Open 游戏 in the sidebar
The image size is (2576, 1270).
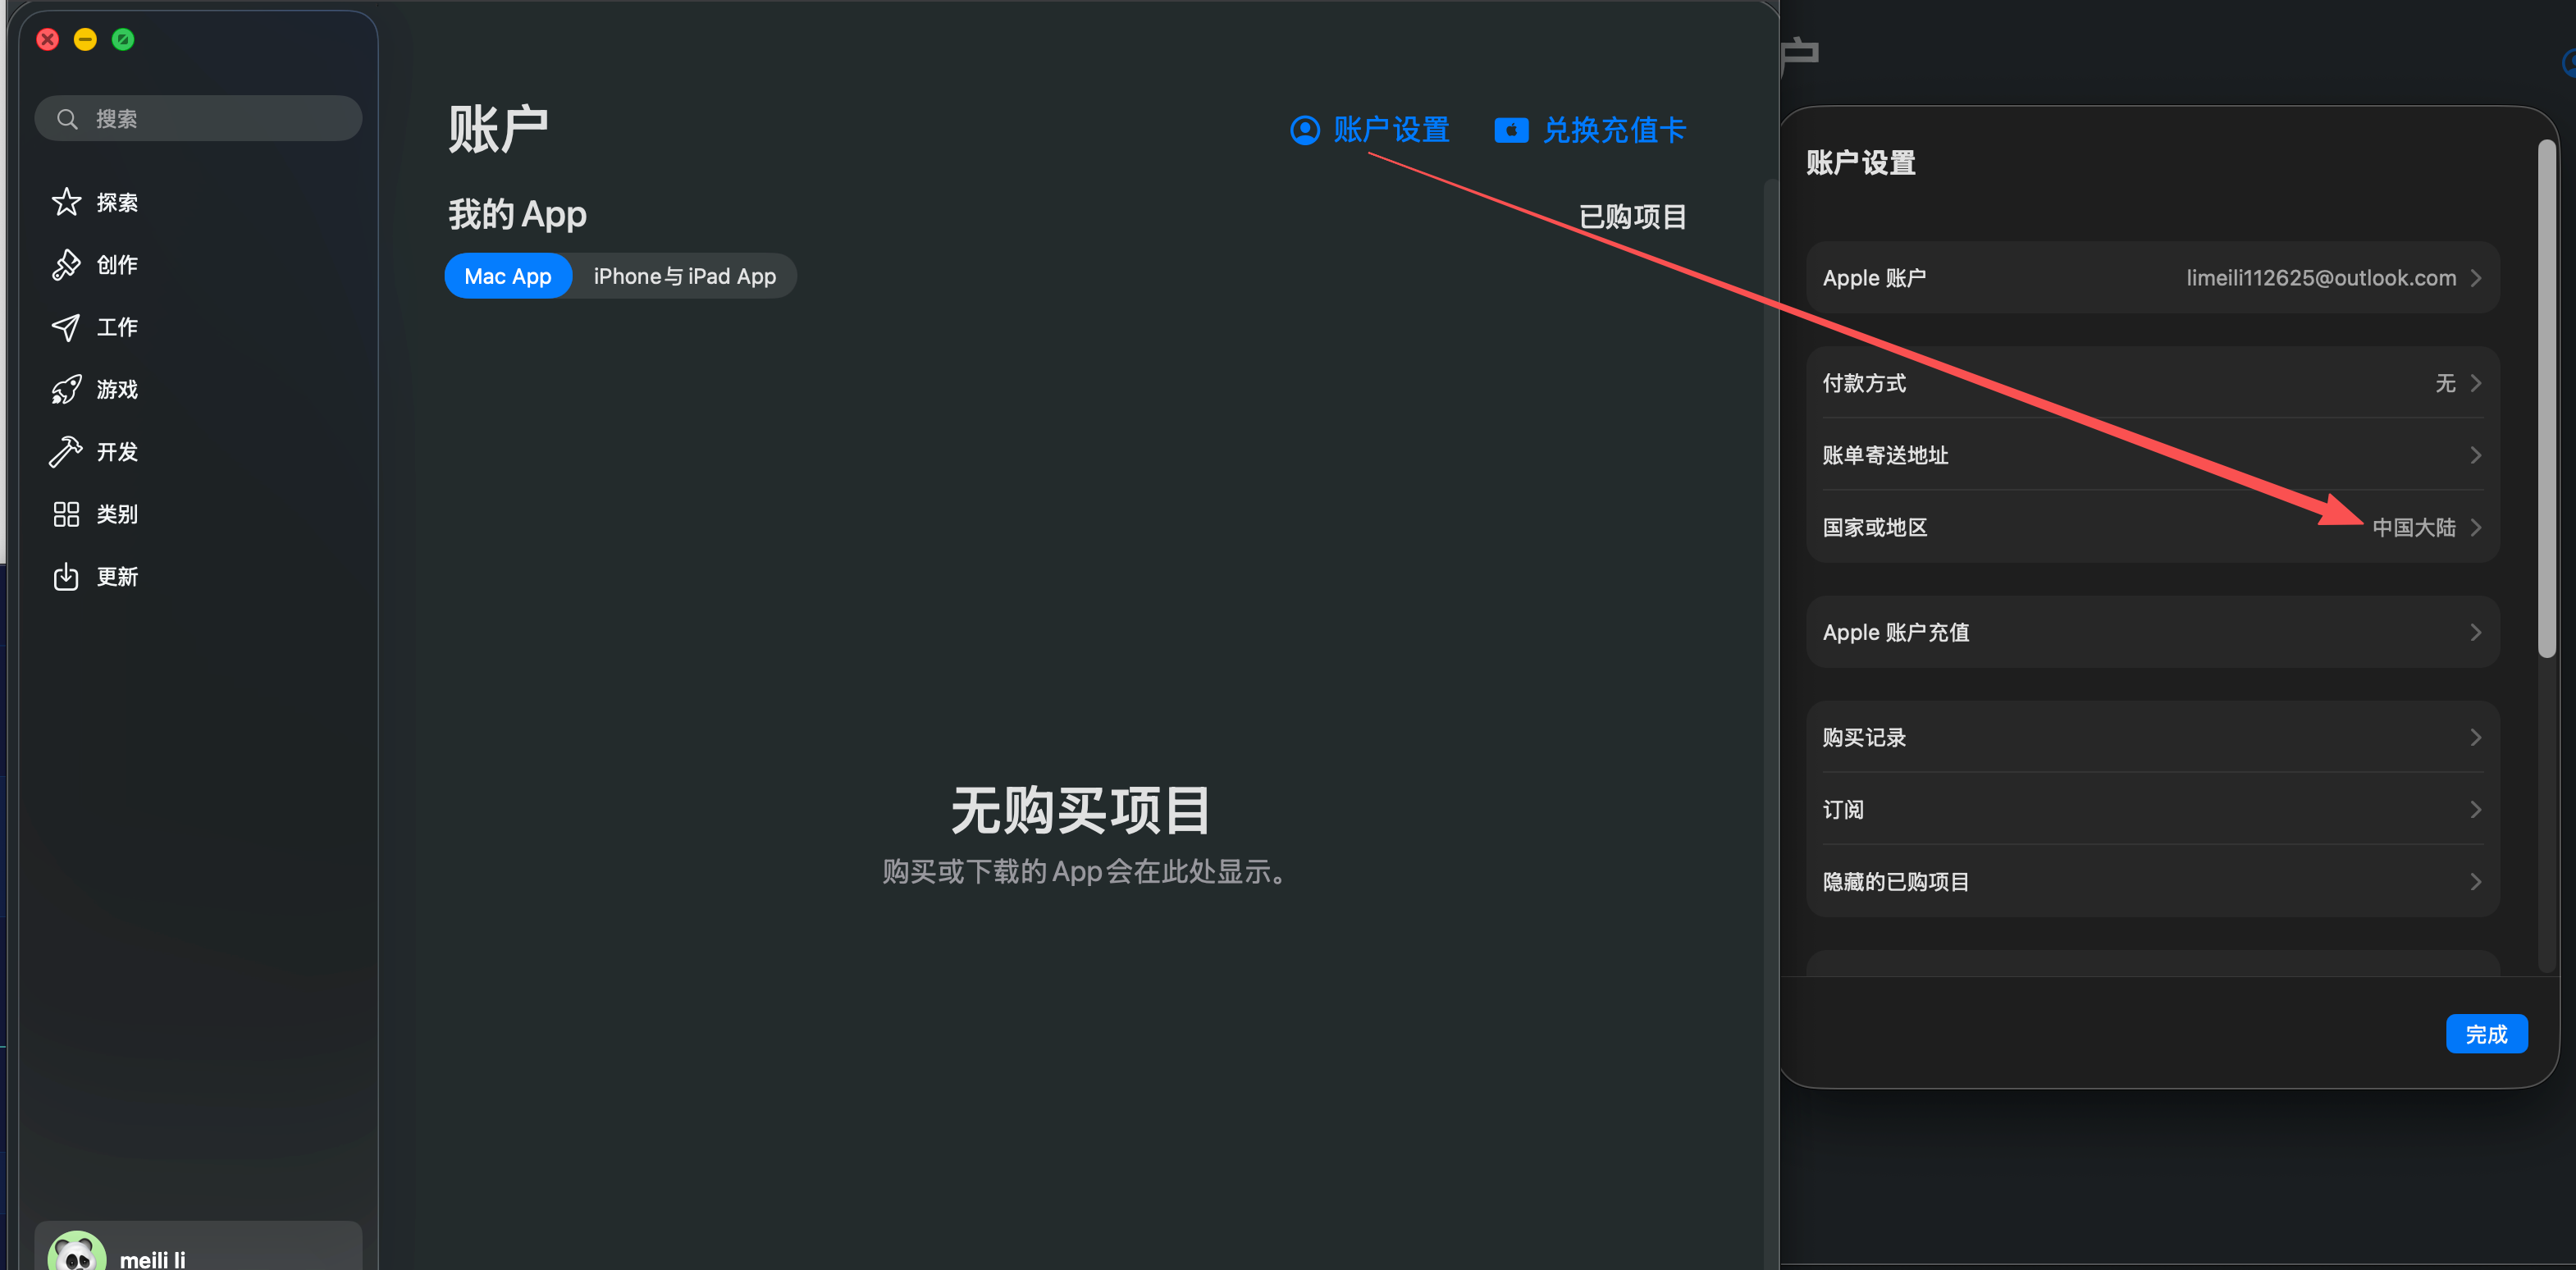coord(117,390)
